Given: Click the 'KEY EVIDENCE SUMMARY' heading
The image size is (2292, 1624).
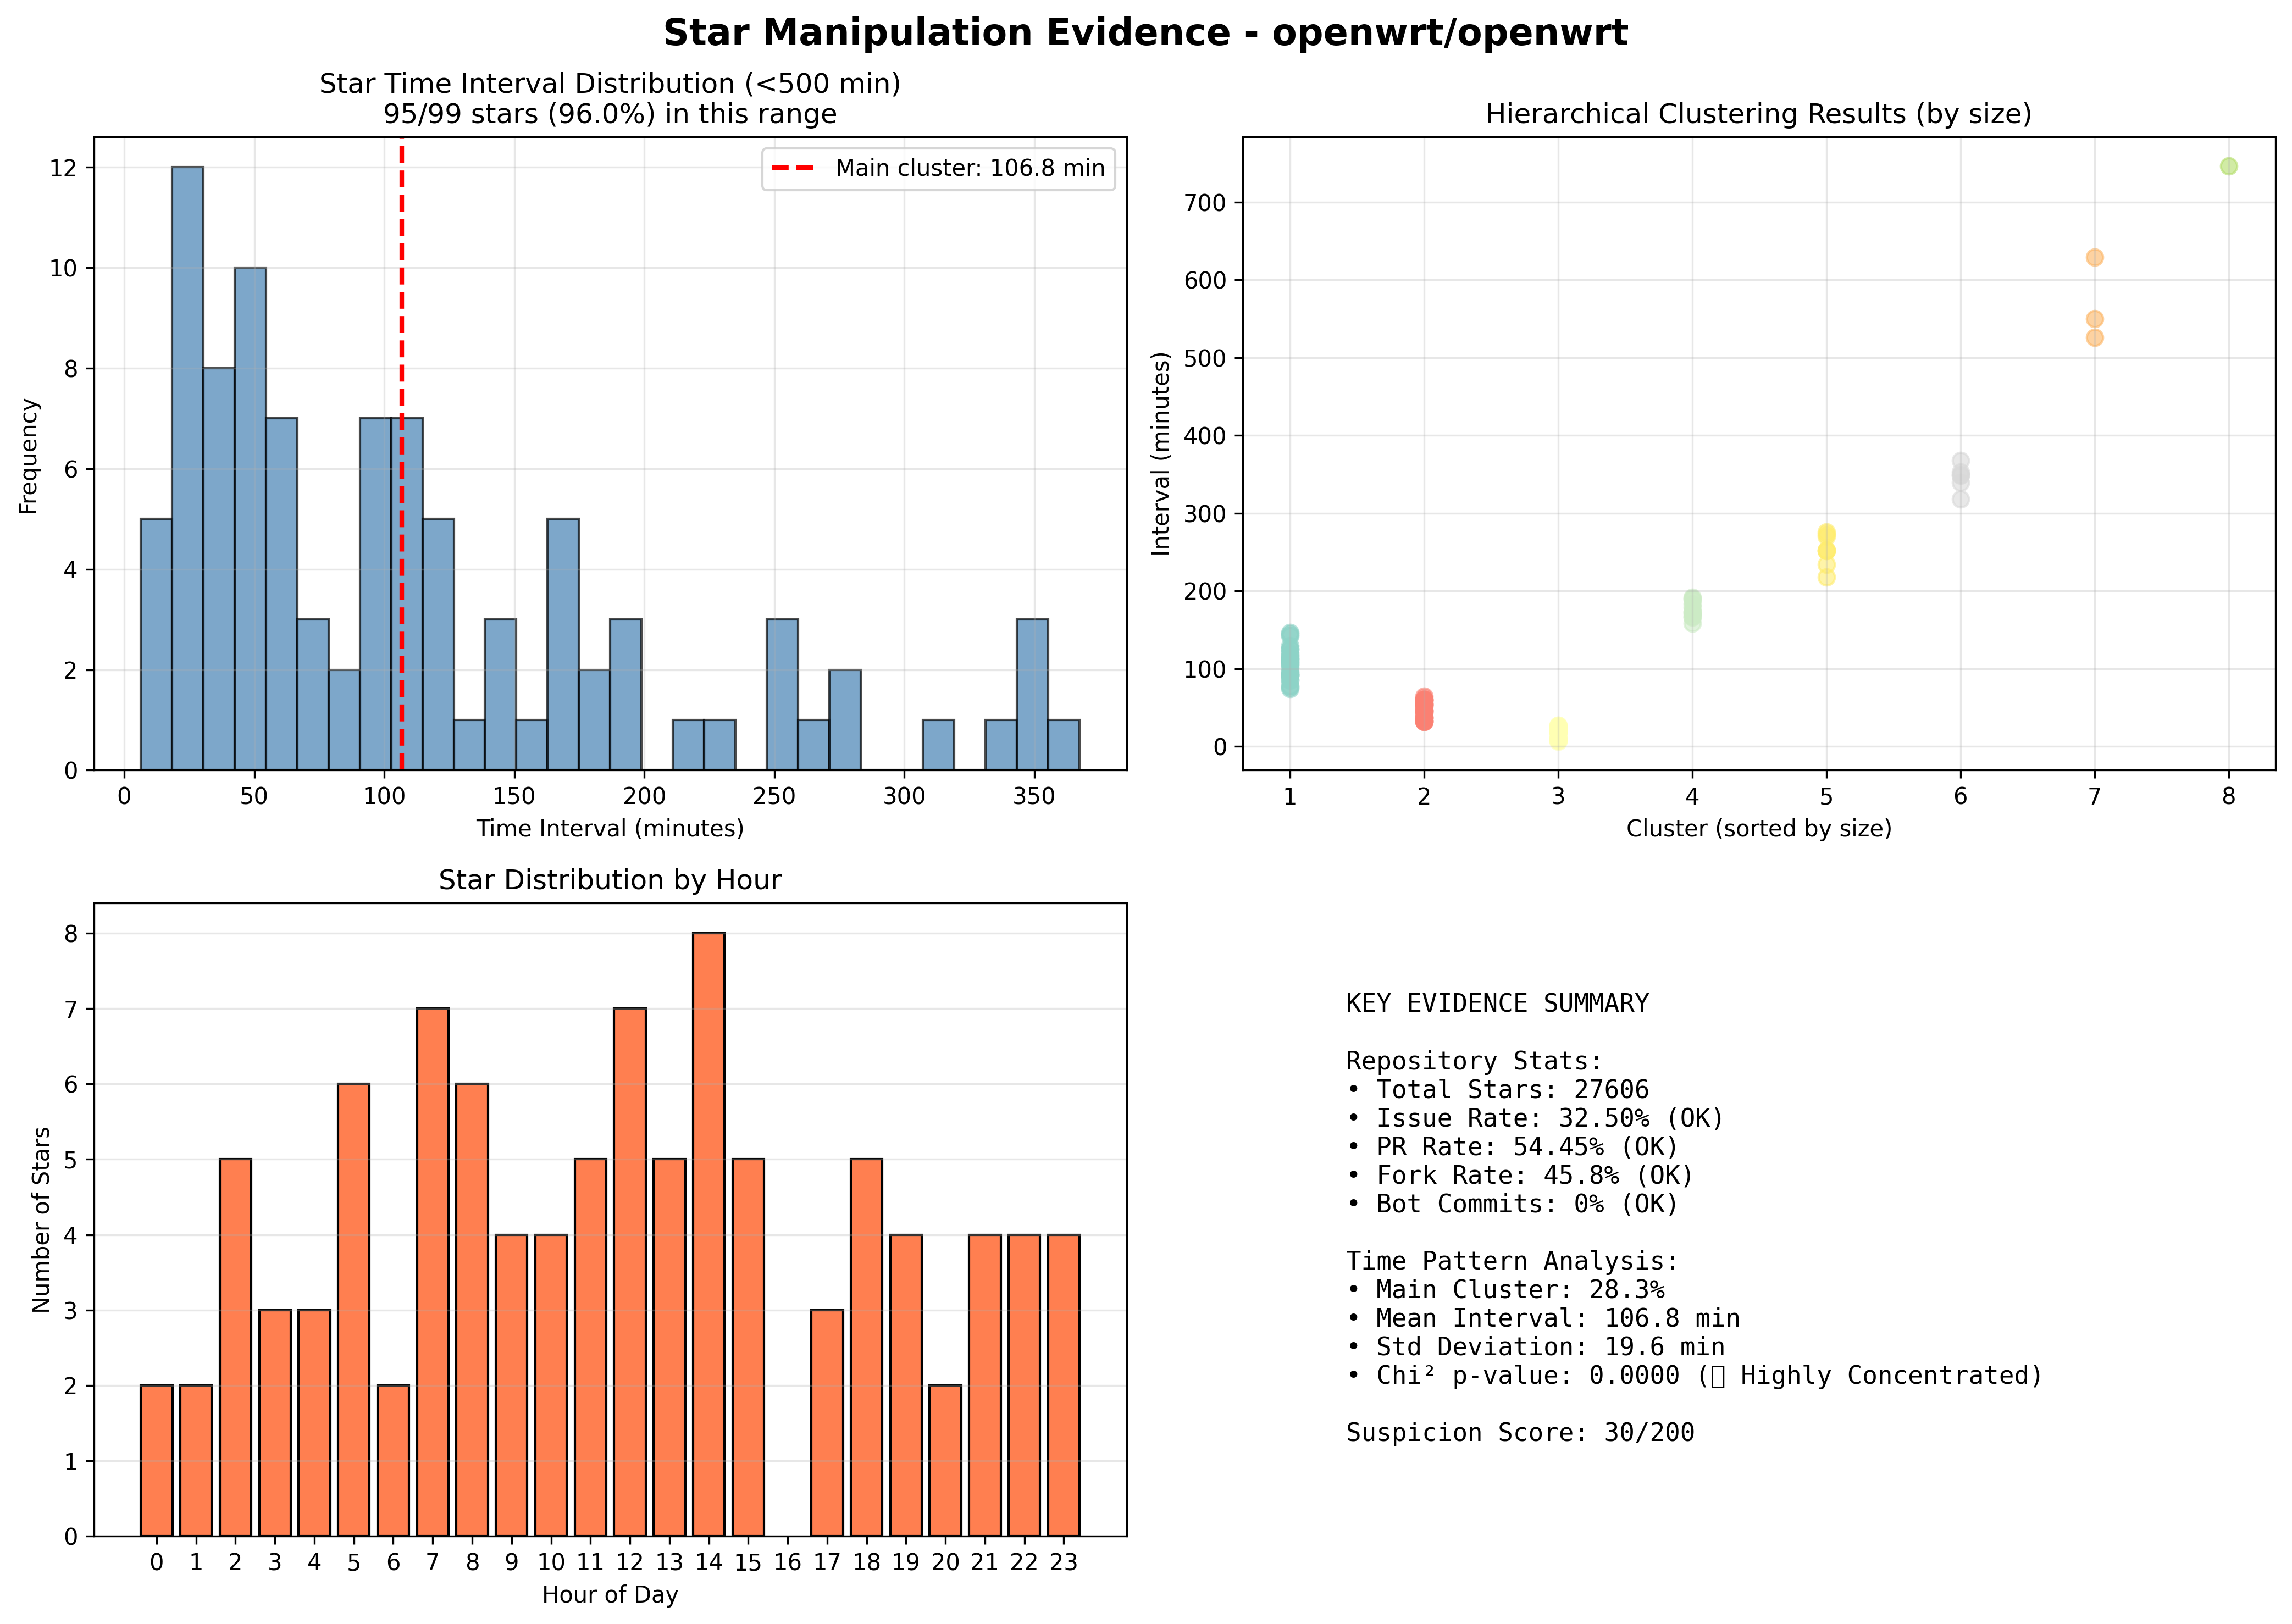Looking at the screenshot, I should pyautogui.click(x=1497, y=1003).
